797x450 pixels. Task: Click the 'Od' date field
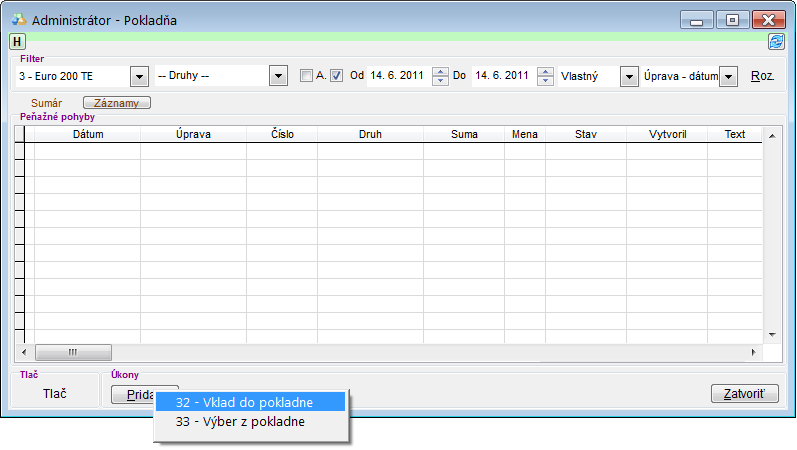[398, 76]
